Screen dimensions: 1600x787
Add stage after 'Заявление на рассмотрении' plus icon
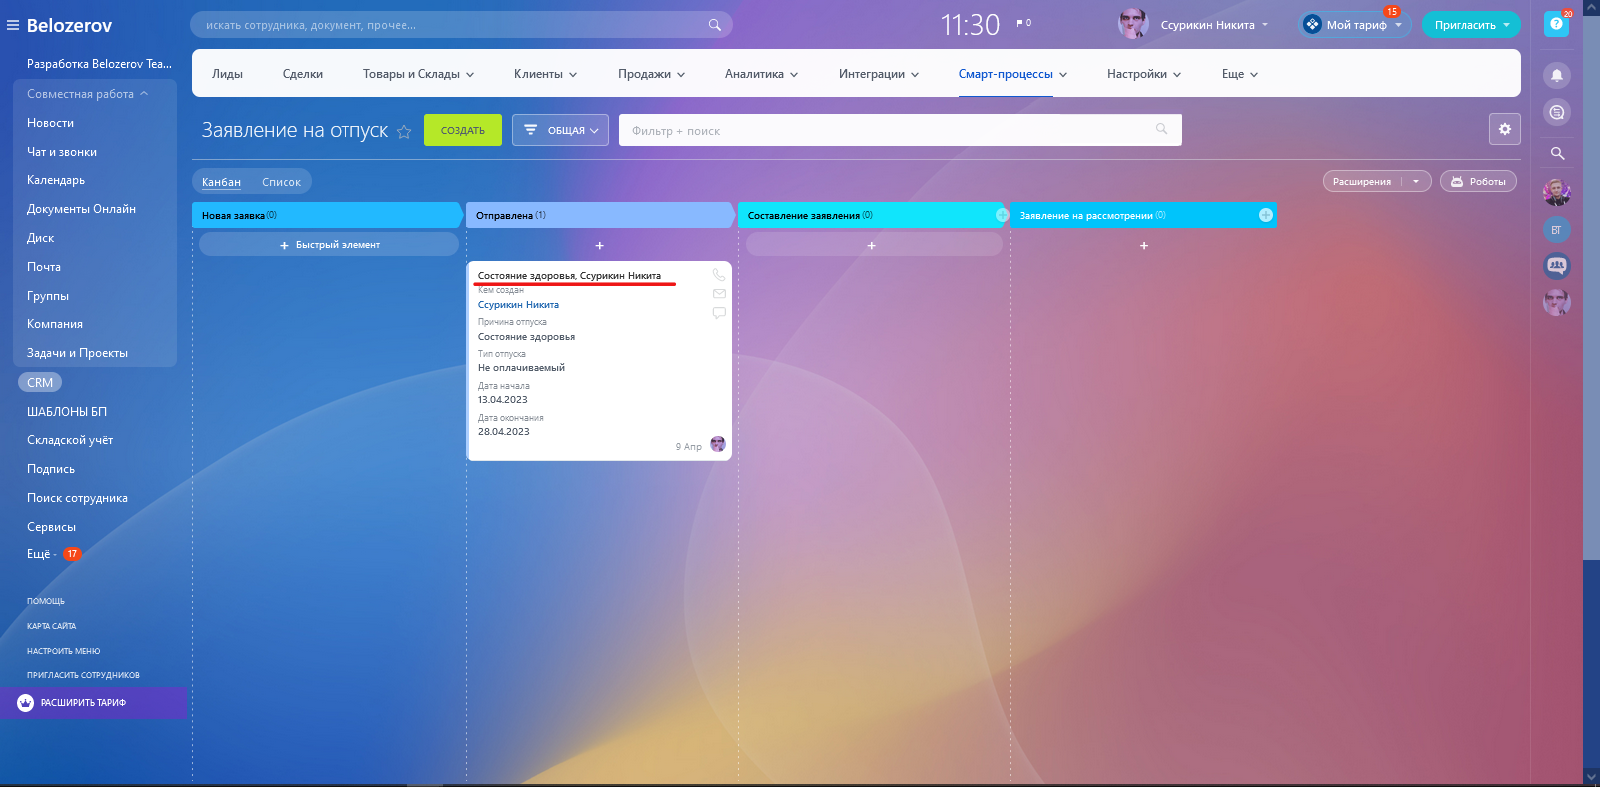click(x=1265, y=215)
